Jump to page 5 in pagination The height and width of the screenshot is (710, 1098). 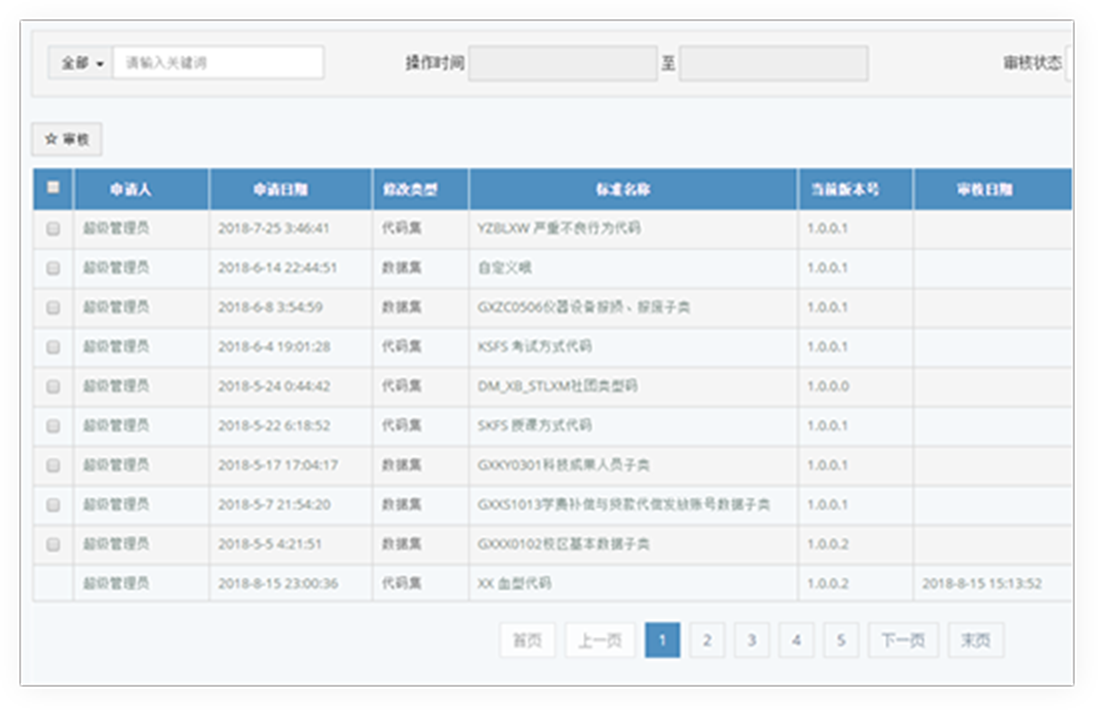841,640
